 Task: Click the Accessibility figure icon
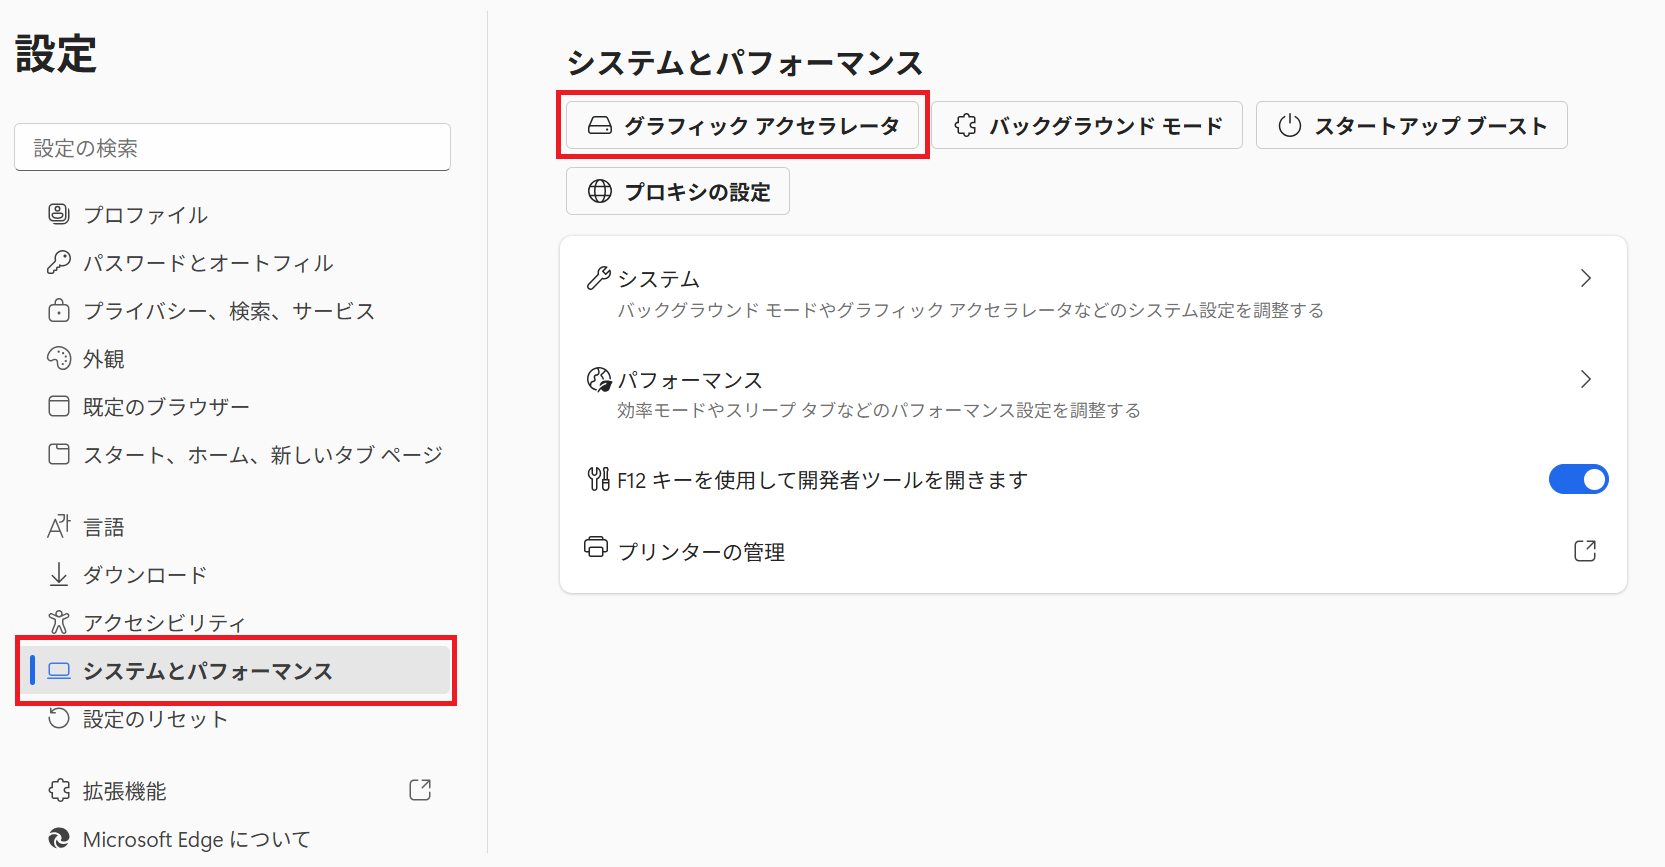pyautogui.click(x=59, y=622)
